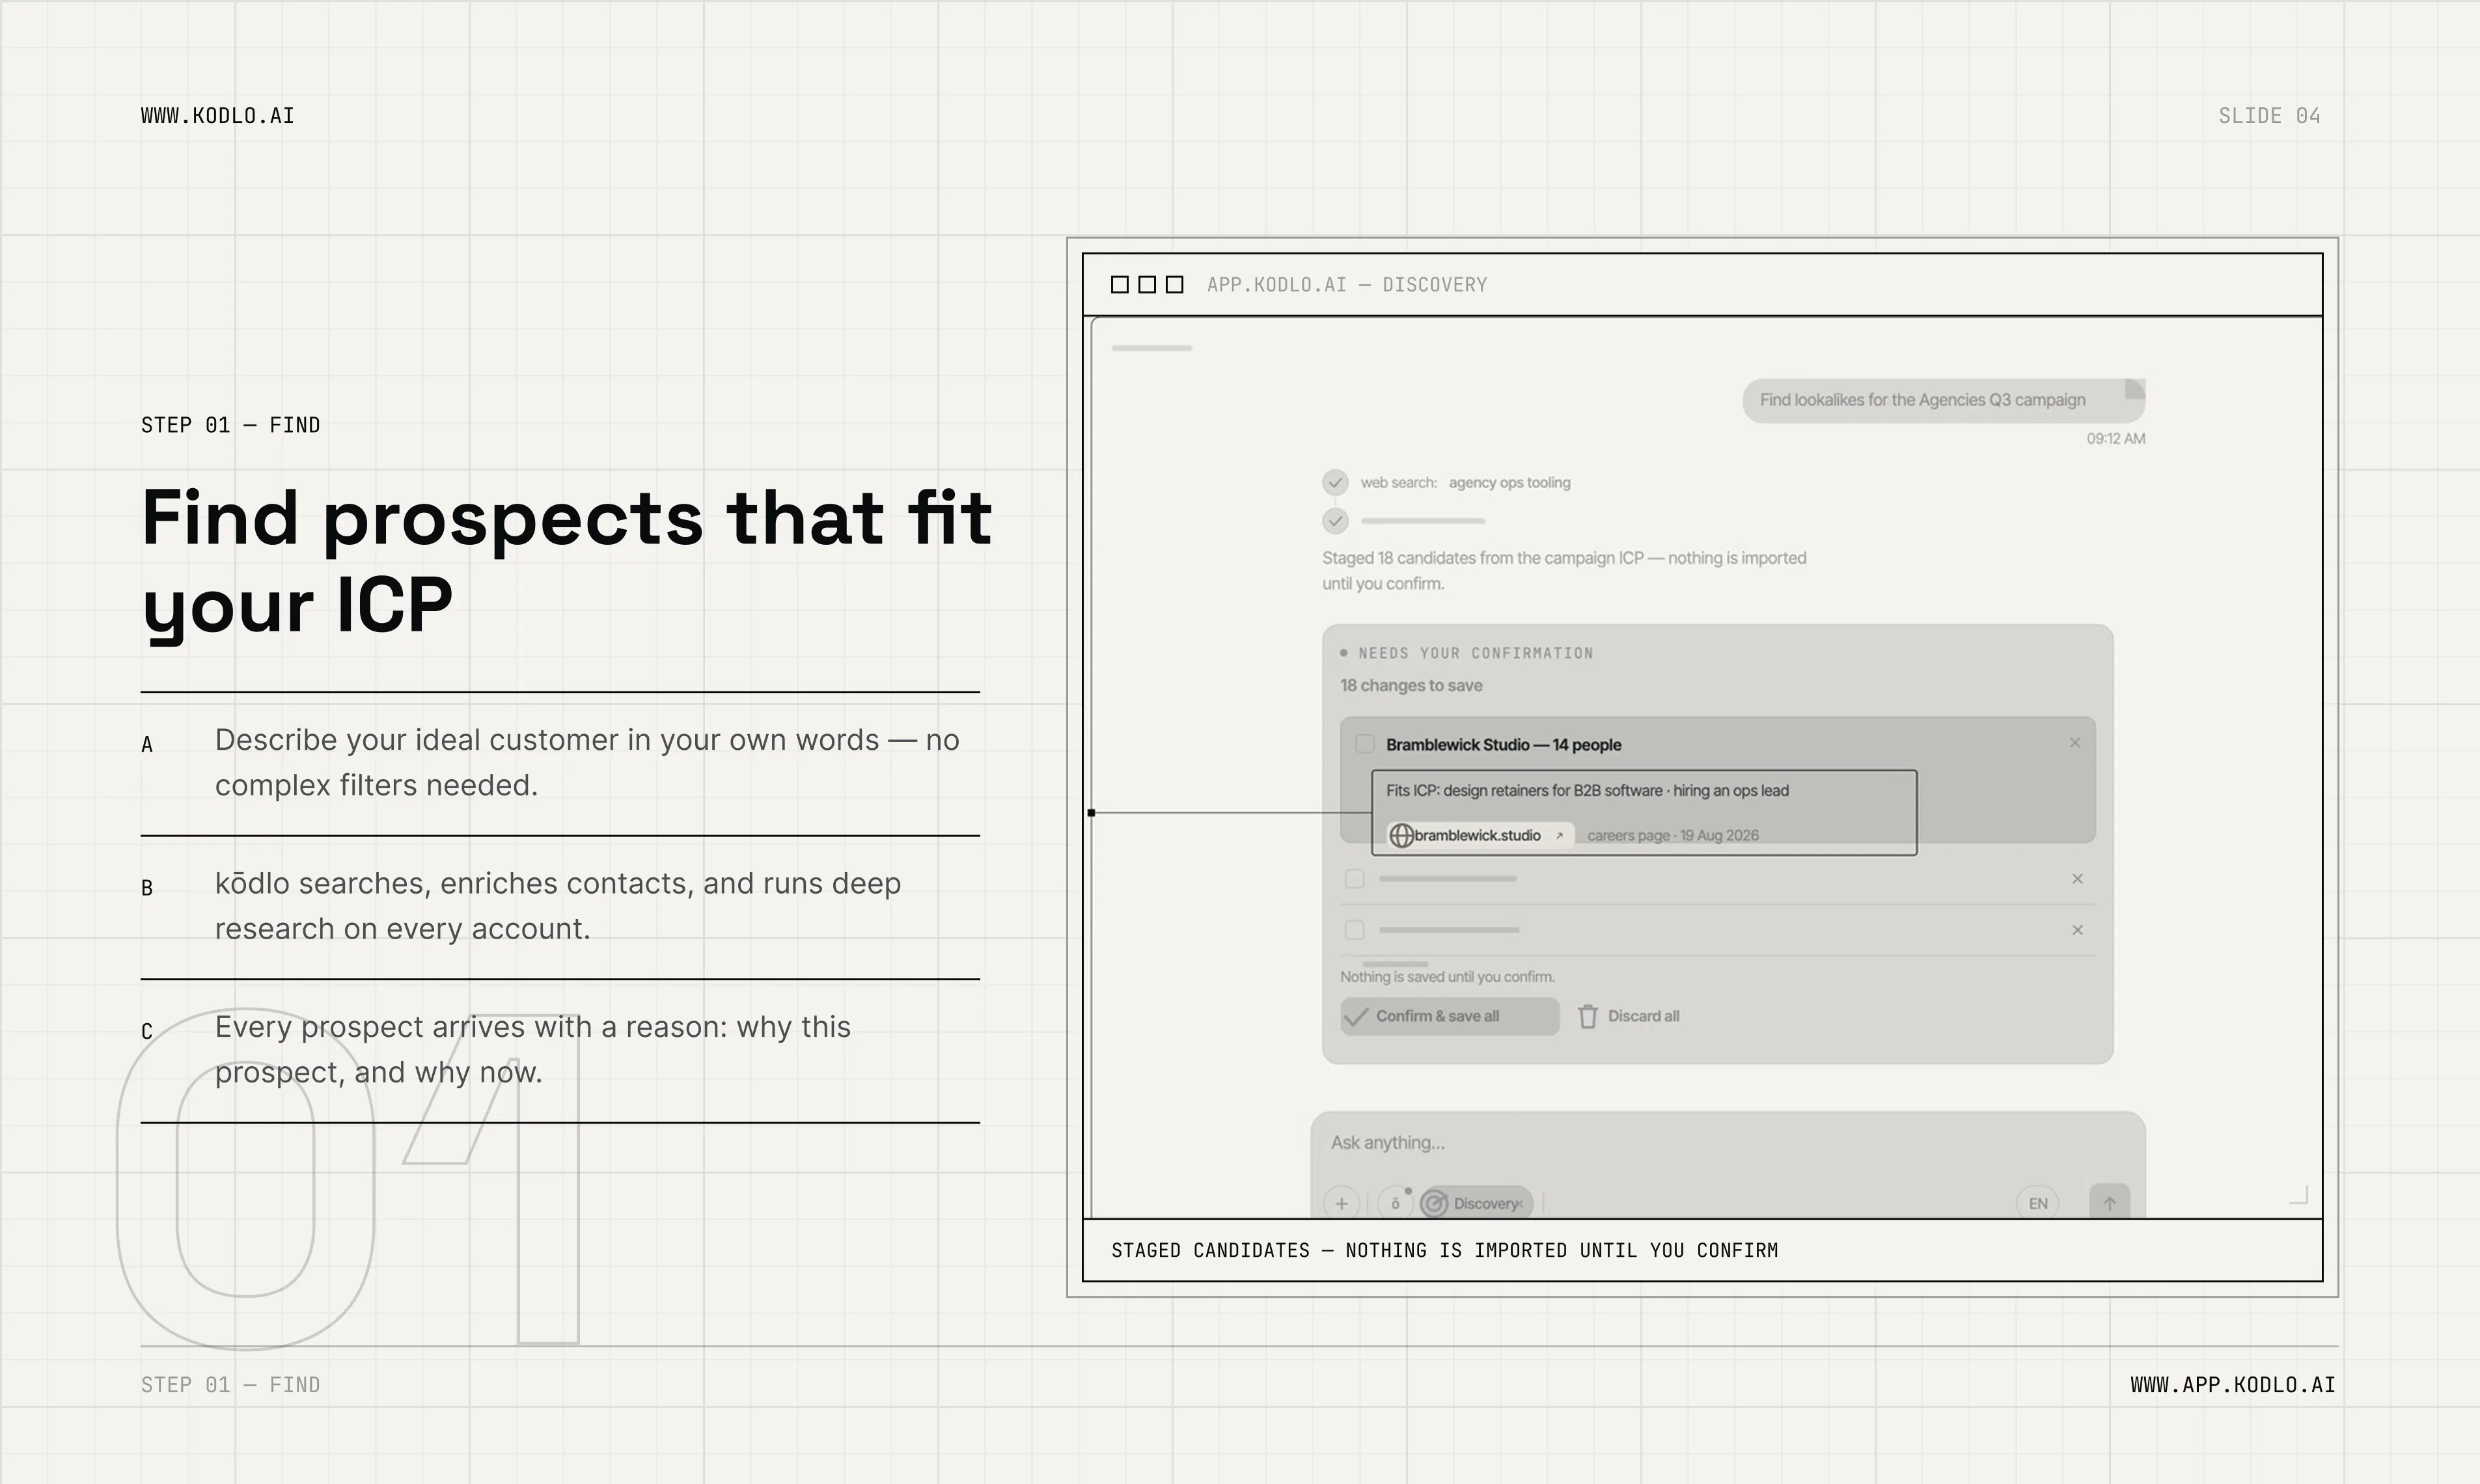The image size is (2480, 1484).
Task: Click WWW.KODLO.AI in the slide header
Action: tap(218, 116)
